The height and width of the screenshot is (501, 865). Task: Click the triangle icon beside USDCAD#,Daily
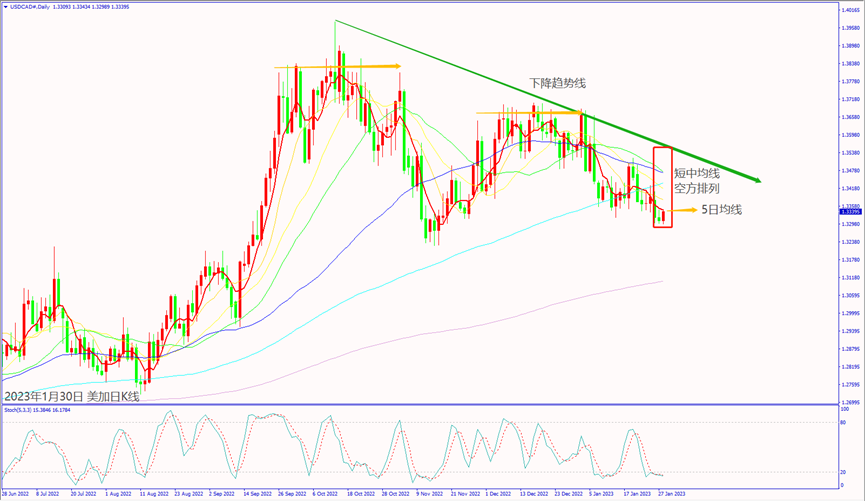point(6,5)
